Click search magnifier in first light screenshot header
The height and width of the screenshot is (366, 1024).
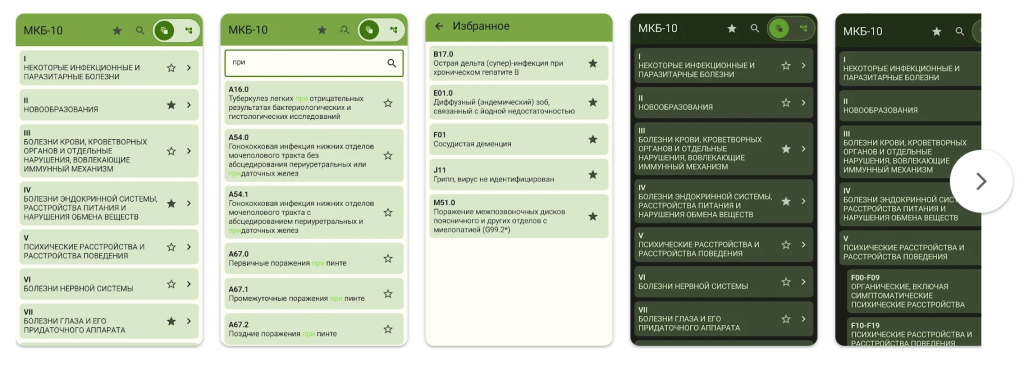(140, 30)
